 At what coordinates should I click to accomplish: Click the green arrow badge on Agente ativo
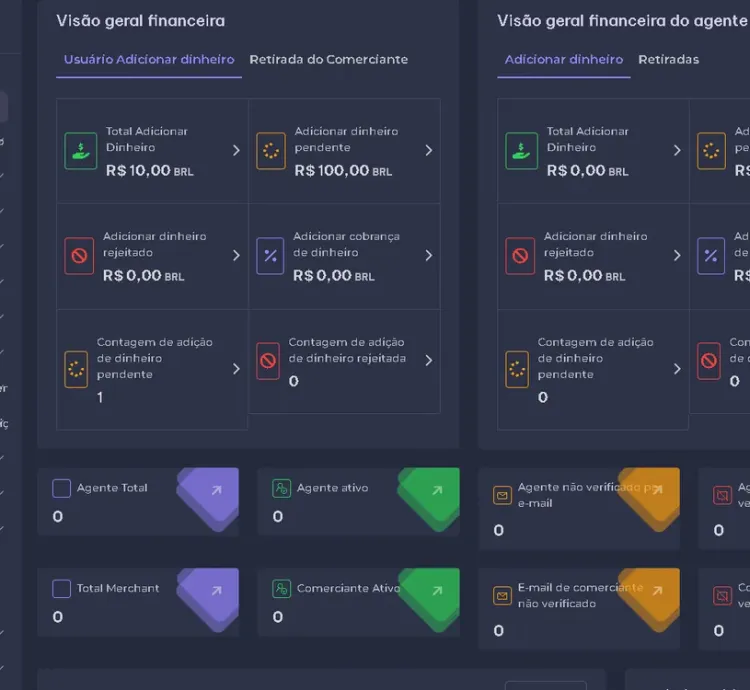click(x=436, y=490)
